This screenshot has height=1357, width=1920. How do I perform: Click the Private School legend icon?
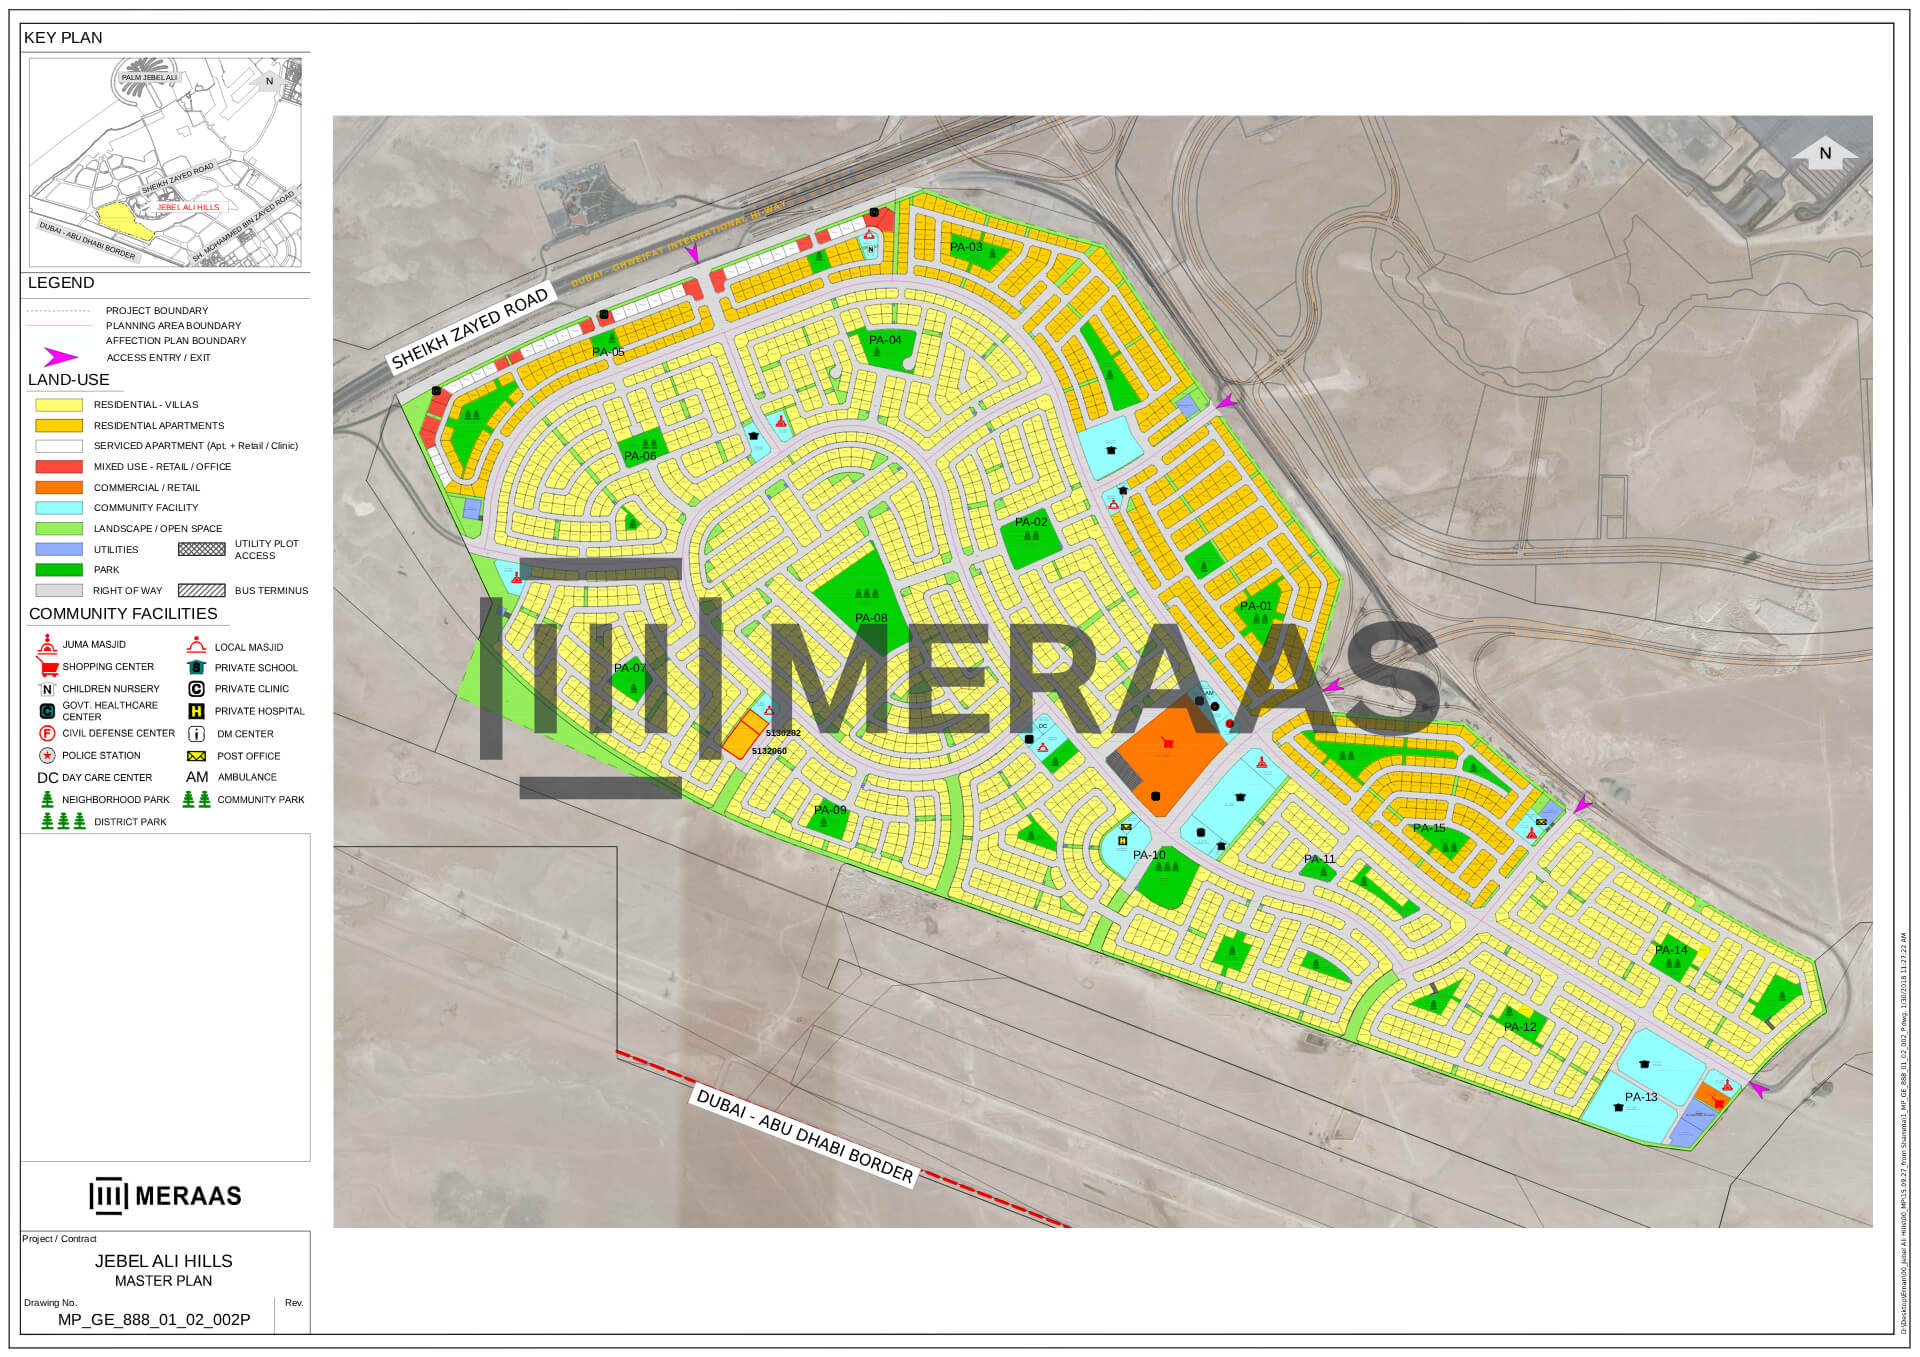point(196,667)
